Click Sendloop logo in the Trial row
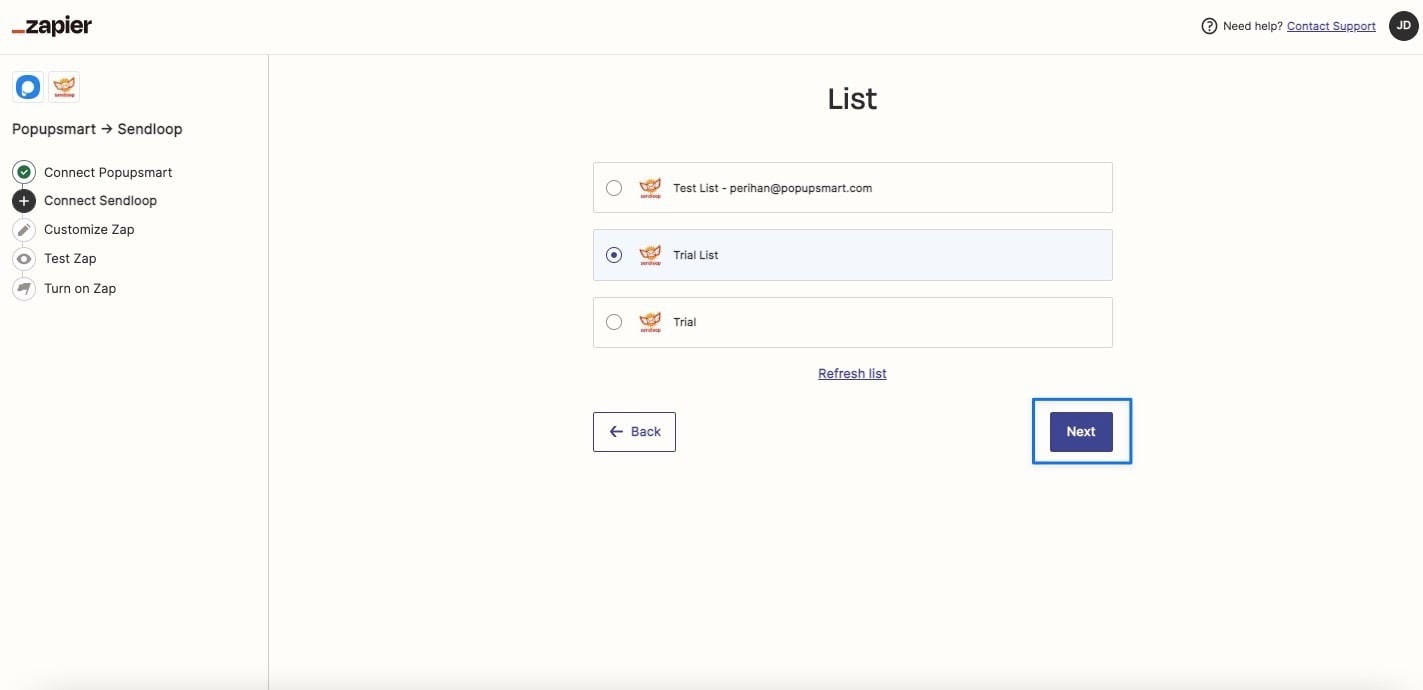 (x=650, y=322)
